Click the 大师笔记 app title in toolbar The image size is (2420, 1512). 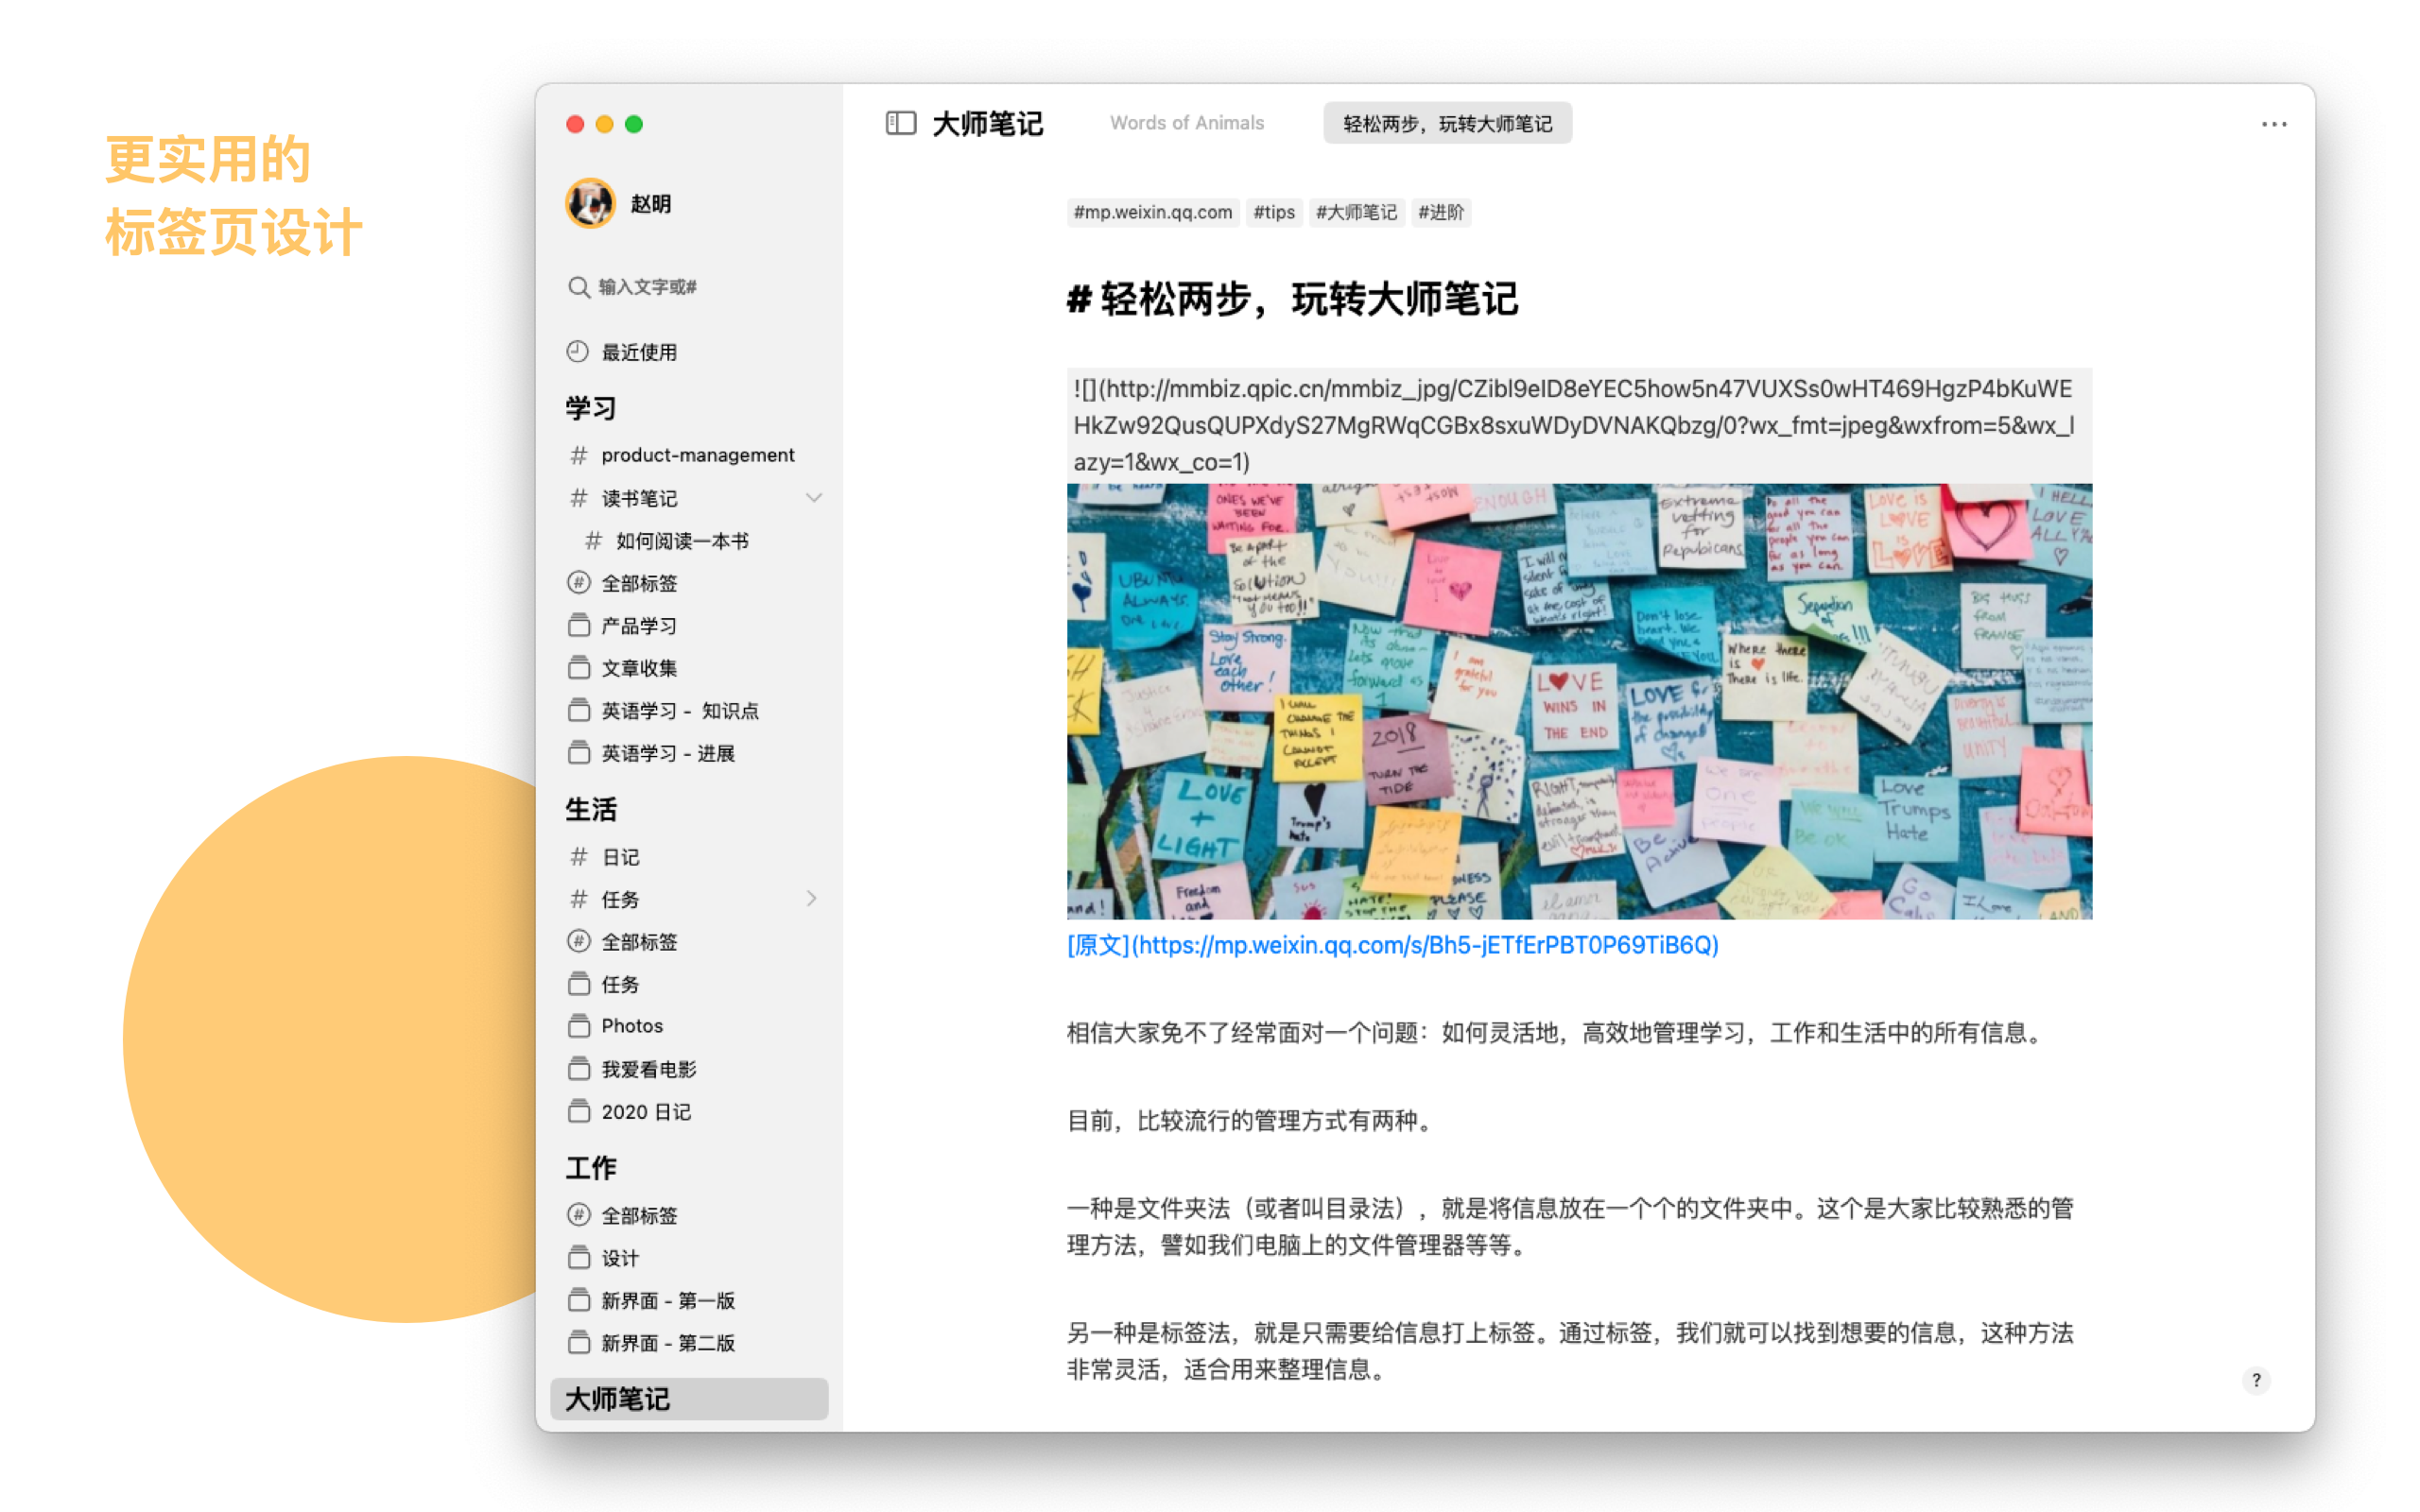coord(987,123)
